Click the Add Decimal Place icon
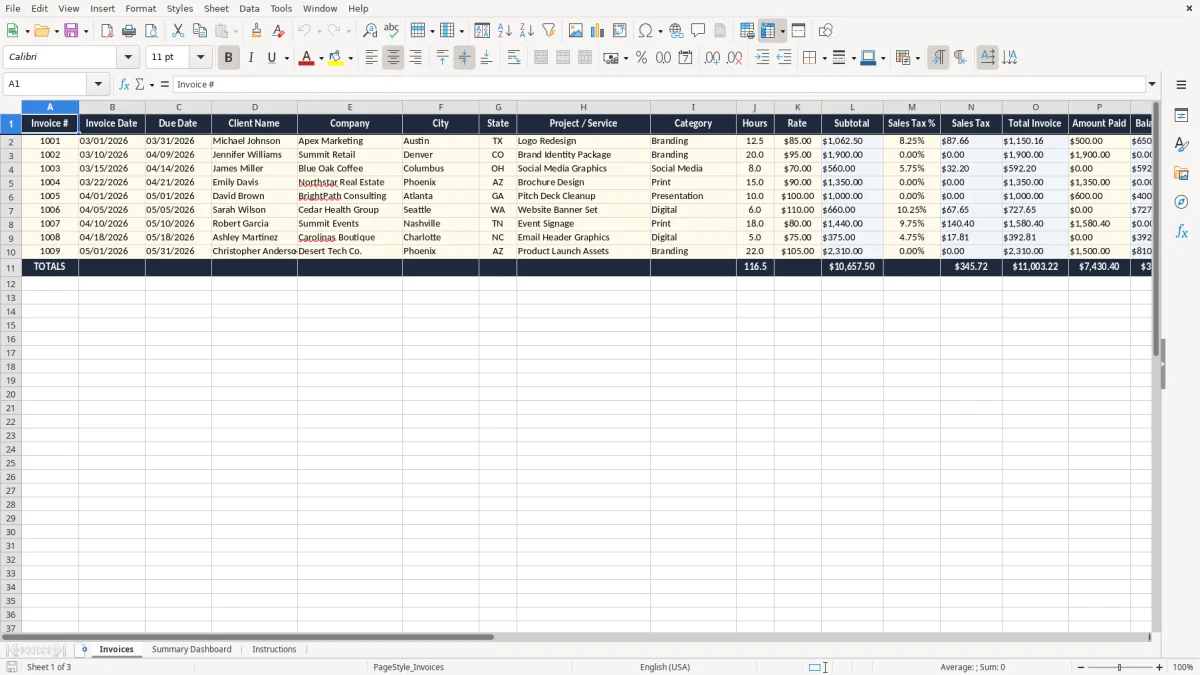This screenshot has width=1200, height=675. pos(712,58)
